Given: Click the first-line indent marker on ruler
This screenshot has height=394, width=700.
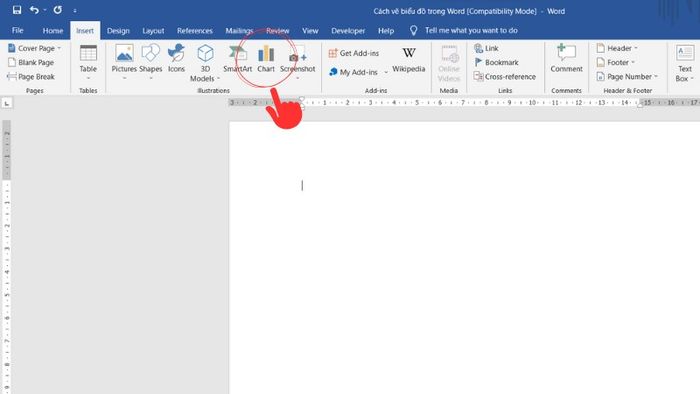Looking at the screenshot, I should 302,100.
